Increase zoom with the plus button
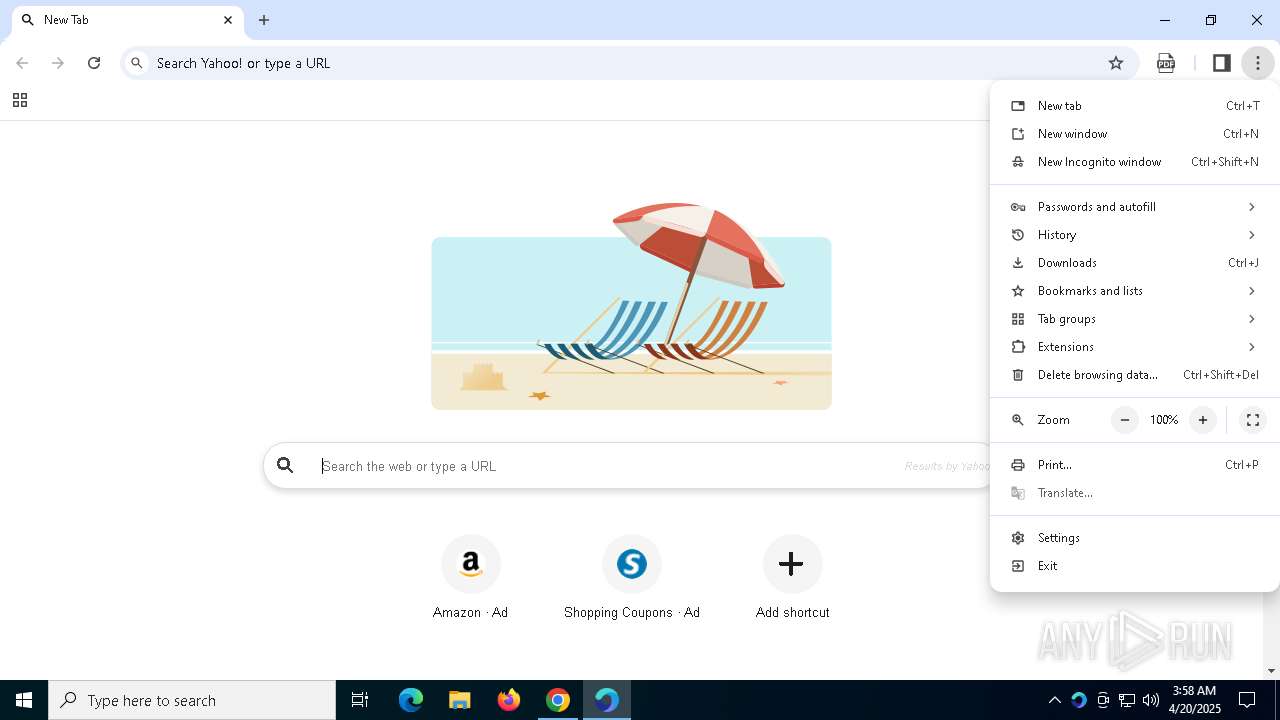This screenshot has width=1280, height=720. 1203,420
